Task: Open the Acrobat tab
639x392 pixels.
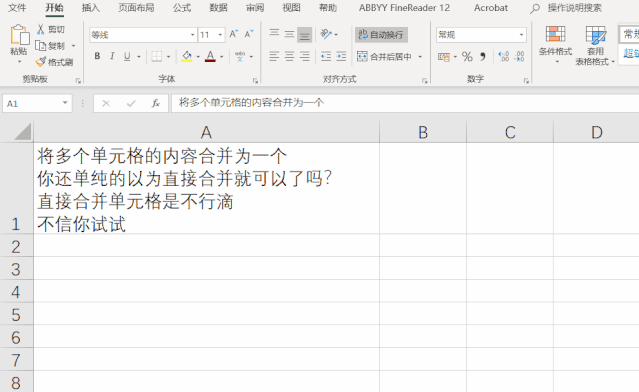Action: click(491, 8)
